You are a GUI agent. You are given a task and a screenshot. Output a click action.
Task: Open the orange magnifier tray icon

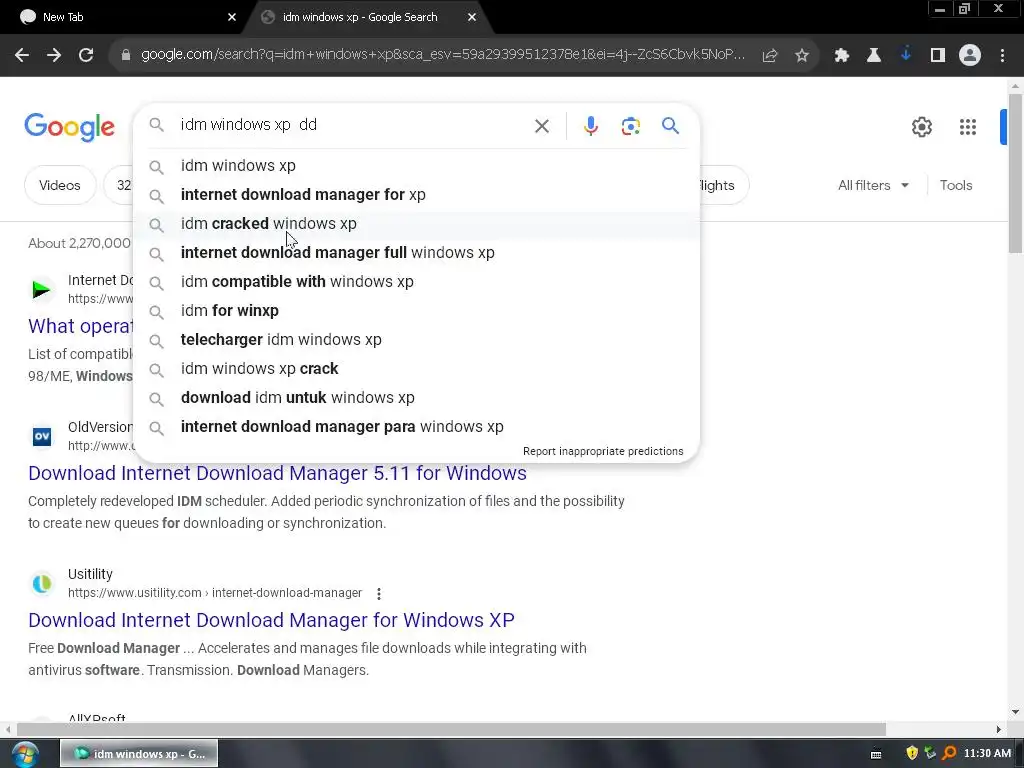pos(949,753)
